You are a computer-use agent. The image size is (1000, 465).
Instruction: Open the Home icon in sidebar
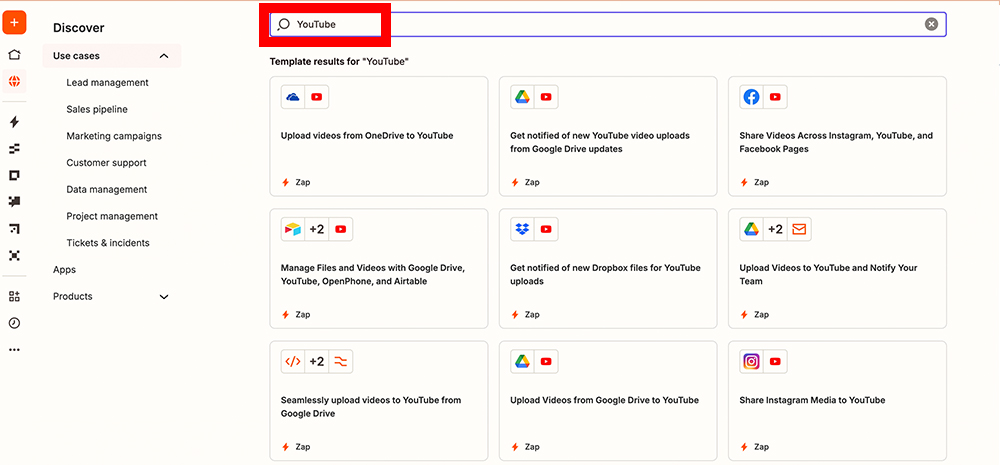(x=14, y=55)
